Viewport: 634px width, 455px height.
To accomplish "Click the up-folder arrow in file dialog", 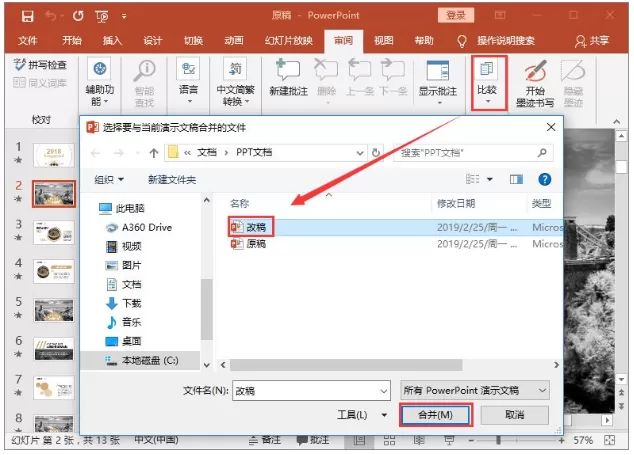I will [x=154, y=153].
